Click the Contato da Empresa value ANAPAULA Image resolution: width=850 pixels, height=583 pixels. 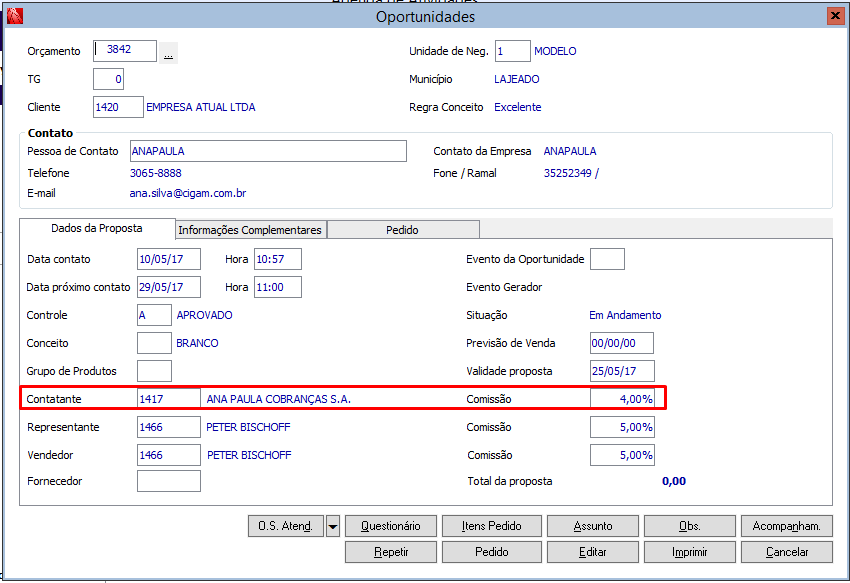[570, 151]
